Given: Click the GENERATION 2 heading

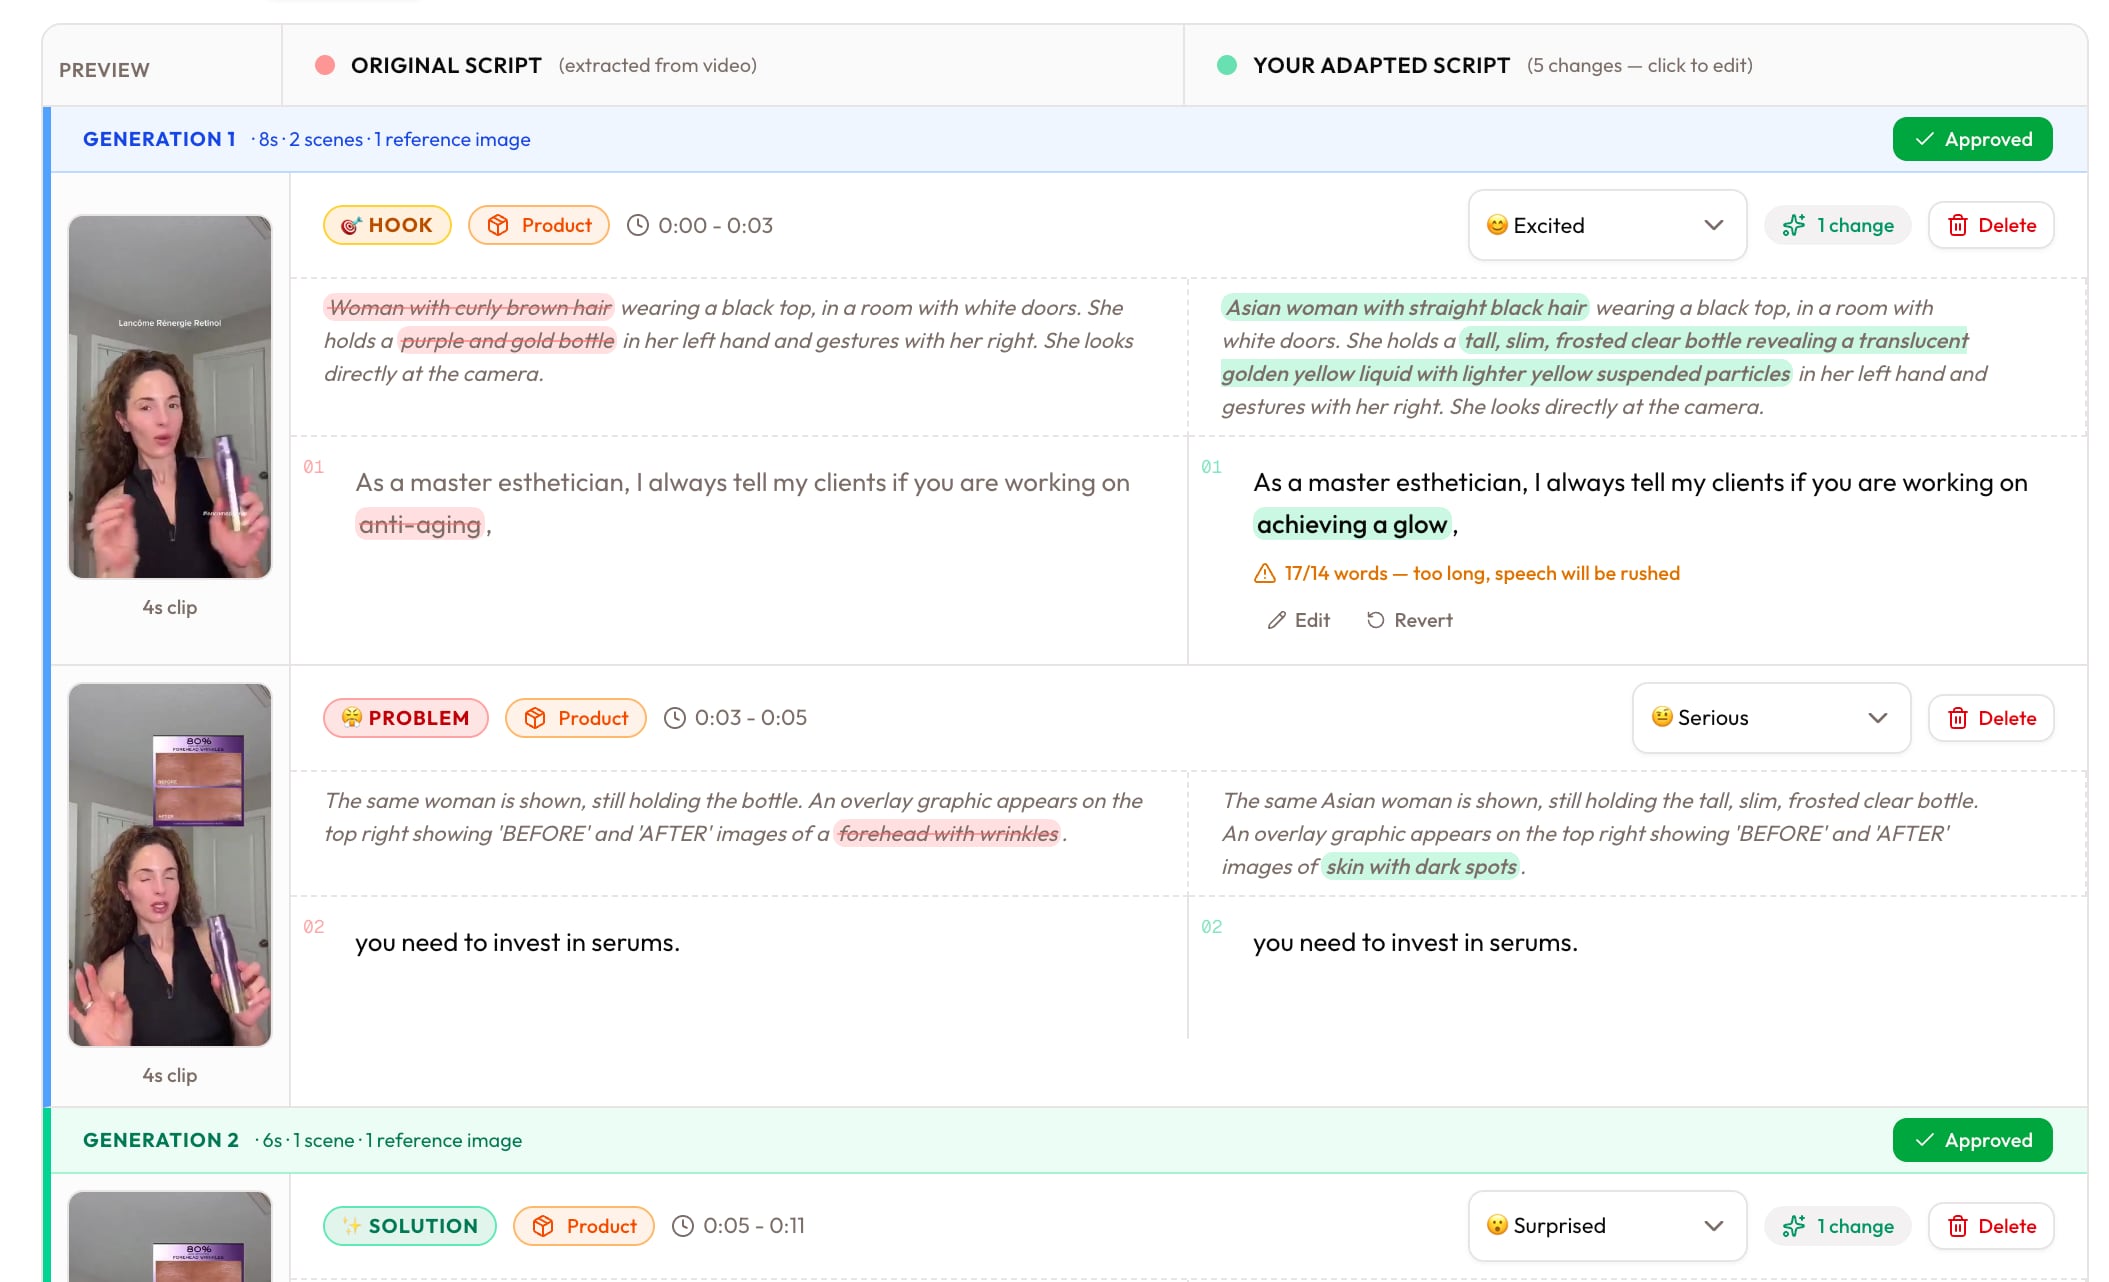Looking at the screenshot, I should coord(161,1140).
